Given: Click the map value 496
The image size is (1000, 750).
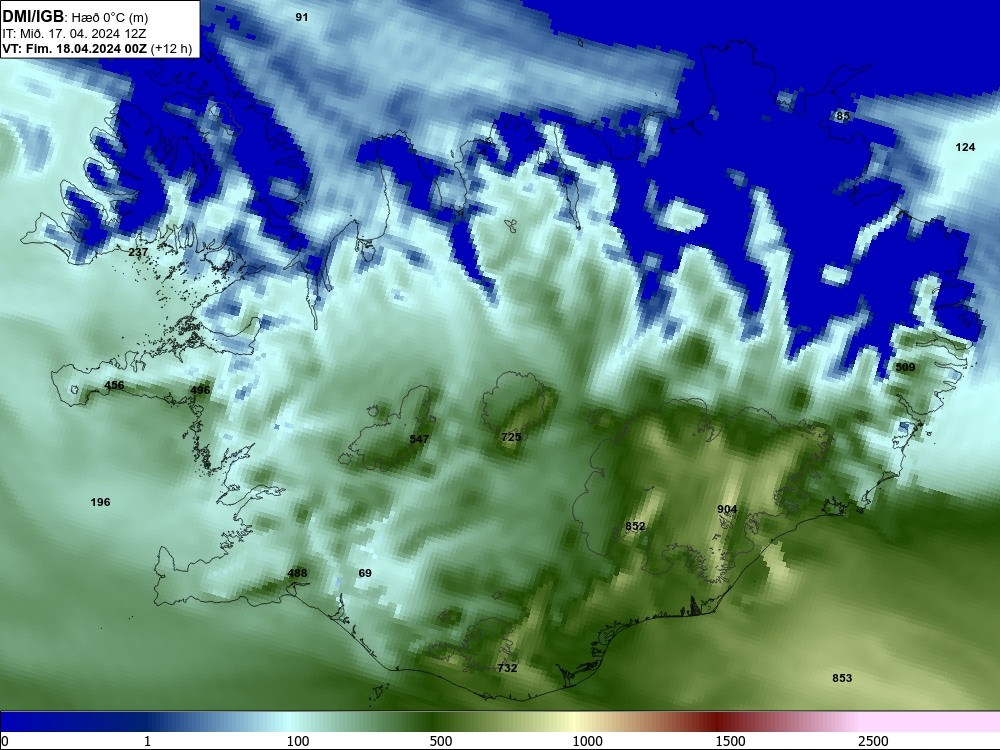Looking at the screenshot, I should 200,390.
